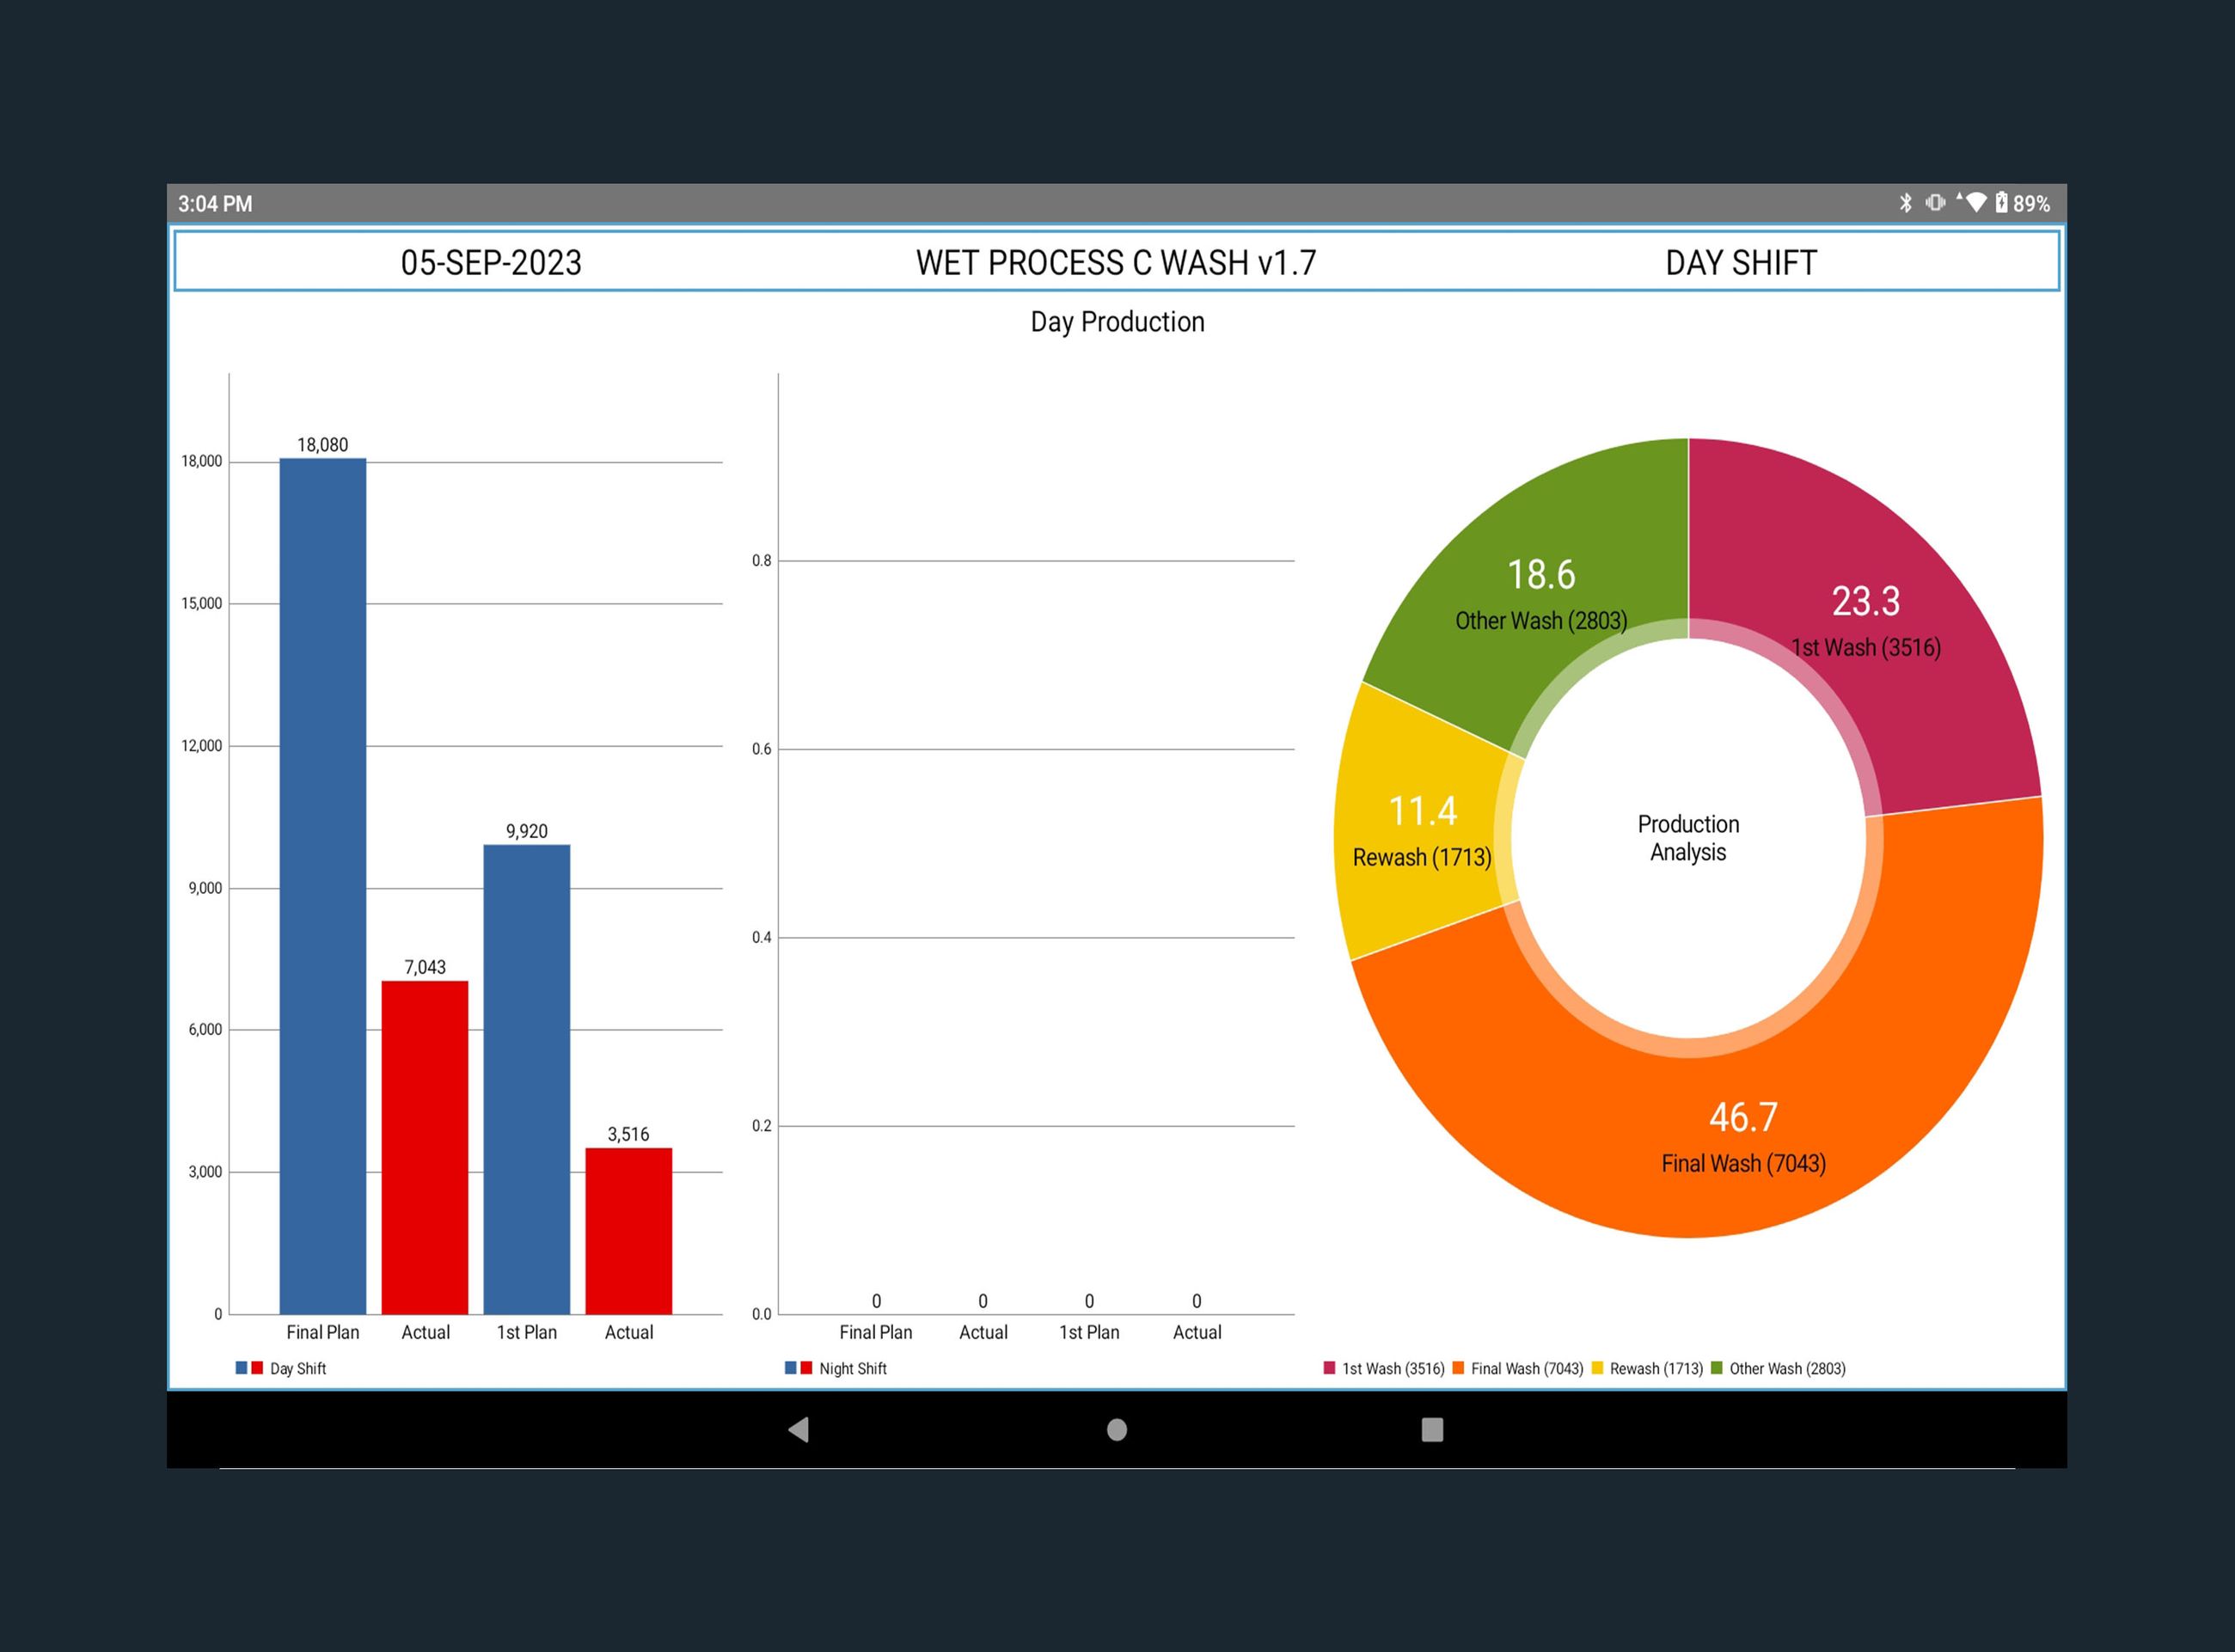The height and width of the screenshot is (1652, 2235).
Task: Toggle 1st Wash (3516) legend item
Action: point(1392,1368)
